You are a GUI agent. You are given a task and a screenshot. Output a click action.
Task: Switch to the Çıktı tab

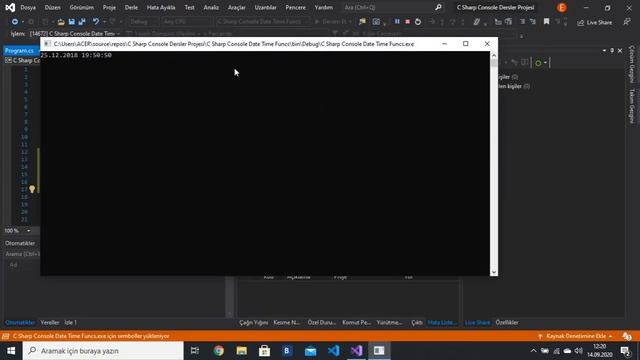coord(417,322)
